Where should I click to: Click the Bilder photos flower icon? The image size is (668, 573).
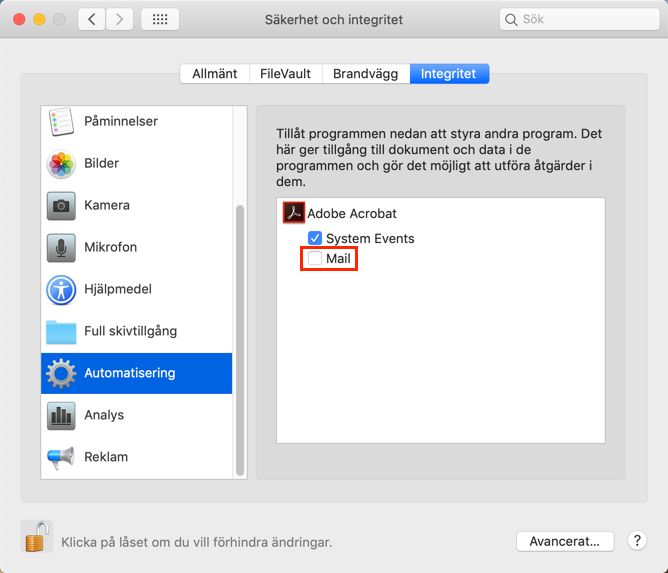pyautogui.click(x=61, y=164)
